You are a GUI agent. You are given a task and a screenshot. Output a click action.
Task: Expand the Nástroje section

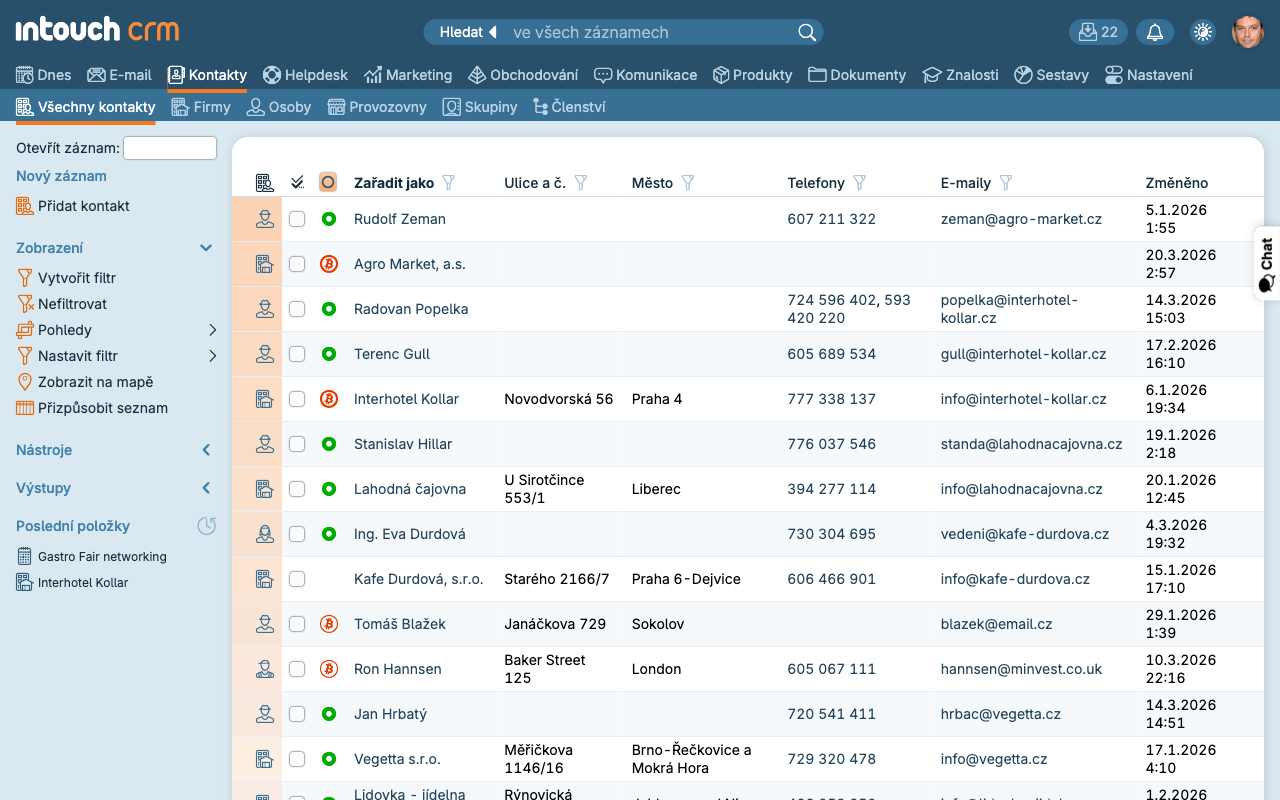point(206,450)
